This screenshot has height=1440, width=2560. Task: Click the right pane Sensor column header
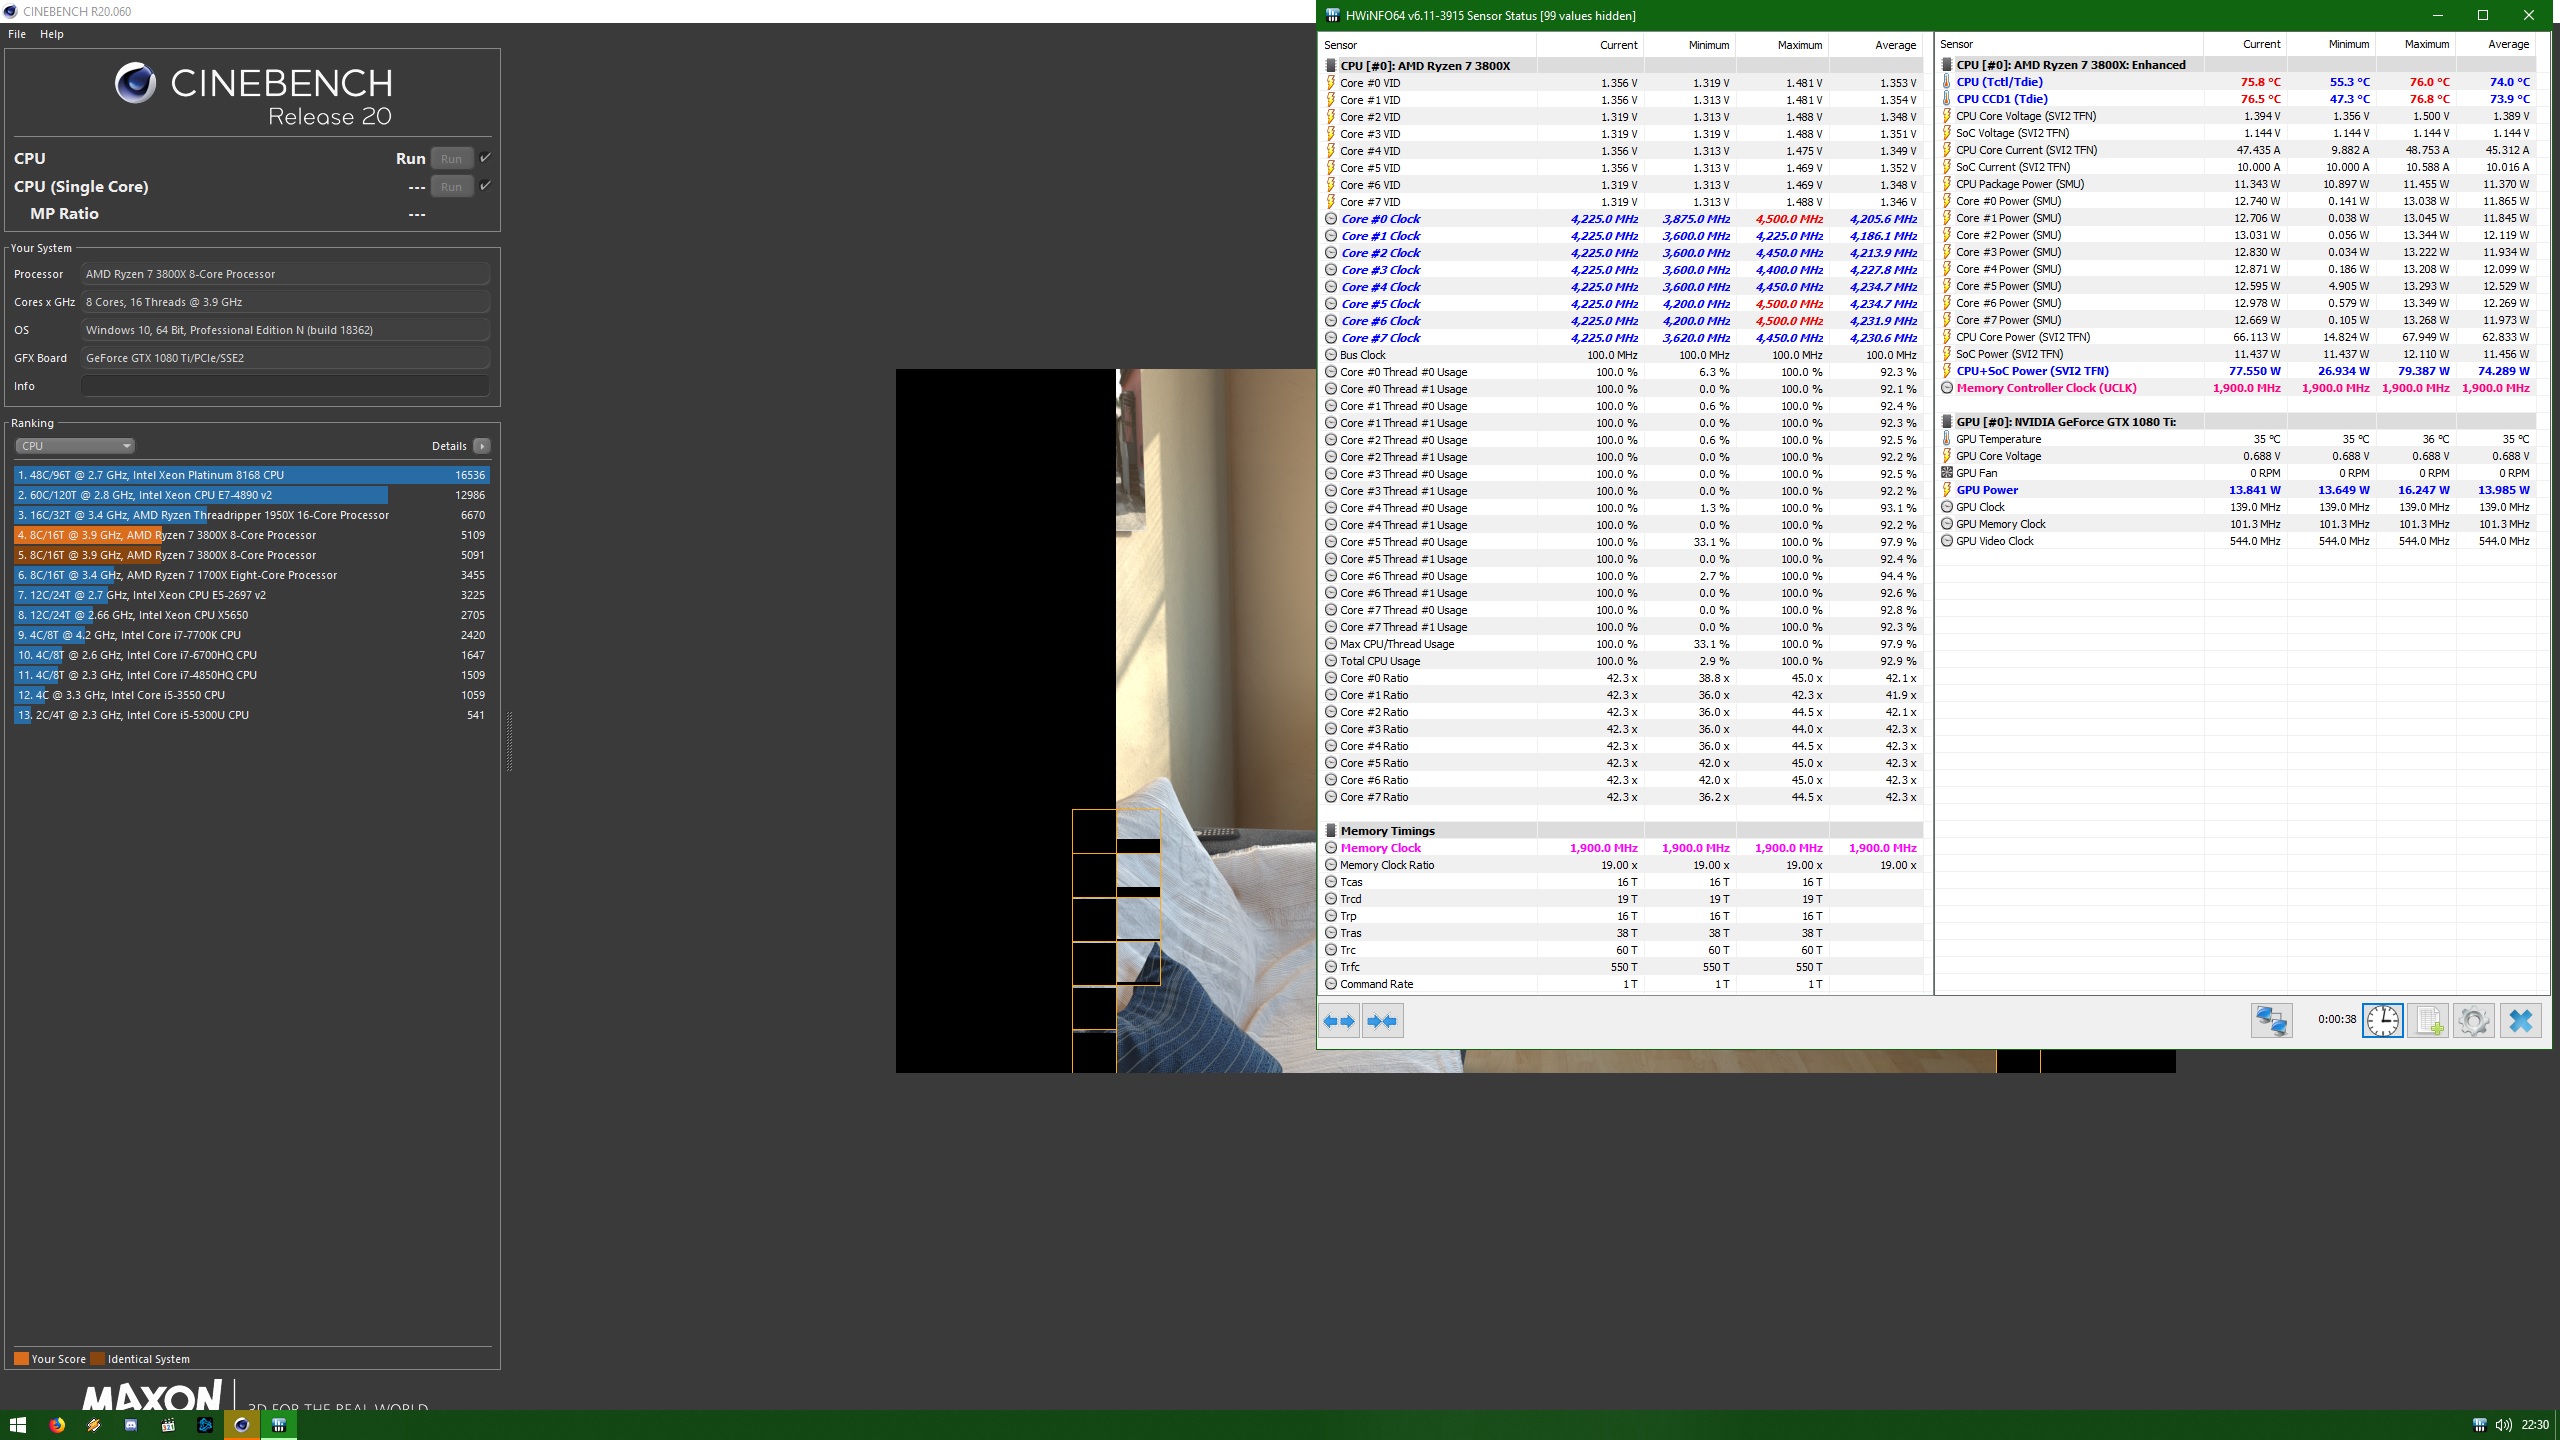(2069, 45)
